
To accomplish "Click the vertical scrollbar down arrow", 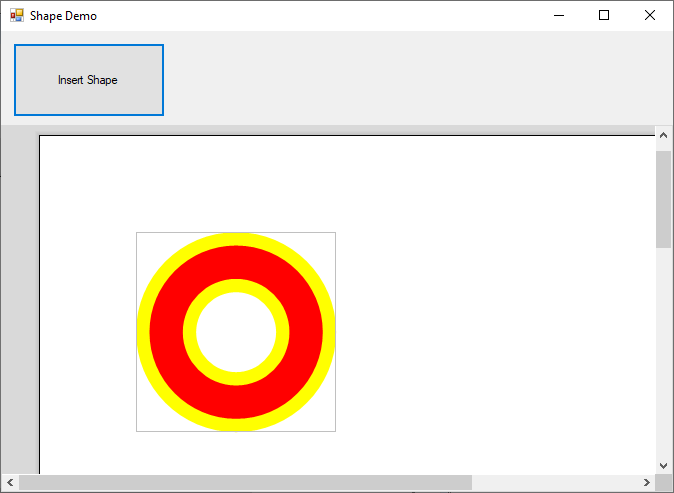I will pyautogui.click(x=663, y=465).
